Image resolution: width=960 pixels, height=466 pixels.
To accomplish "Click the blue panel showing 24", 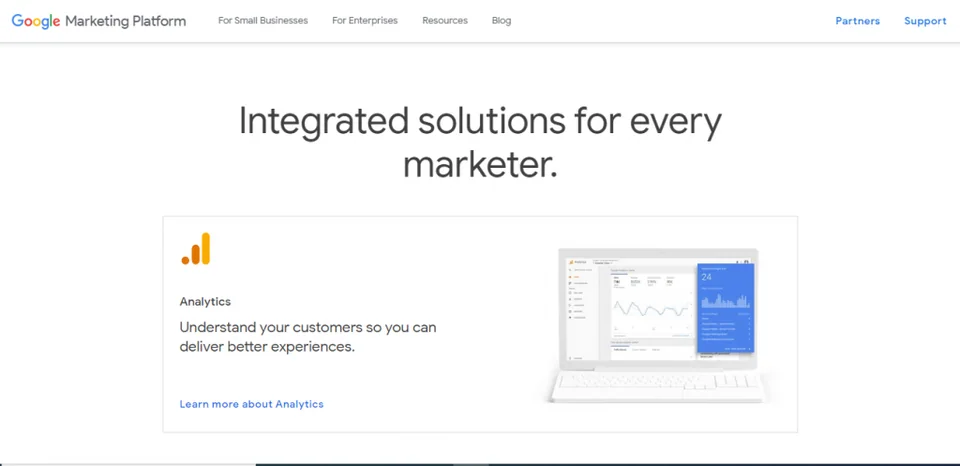I will [x=726, y=308].
